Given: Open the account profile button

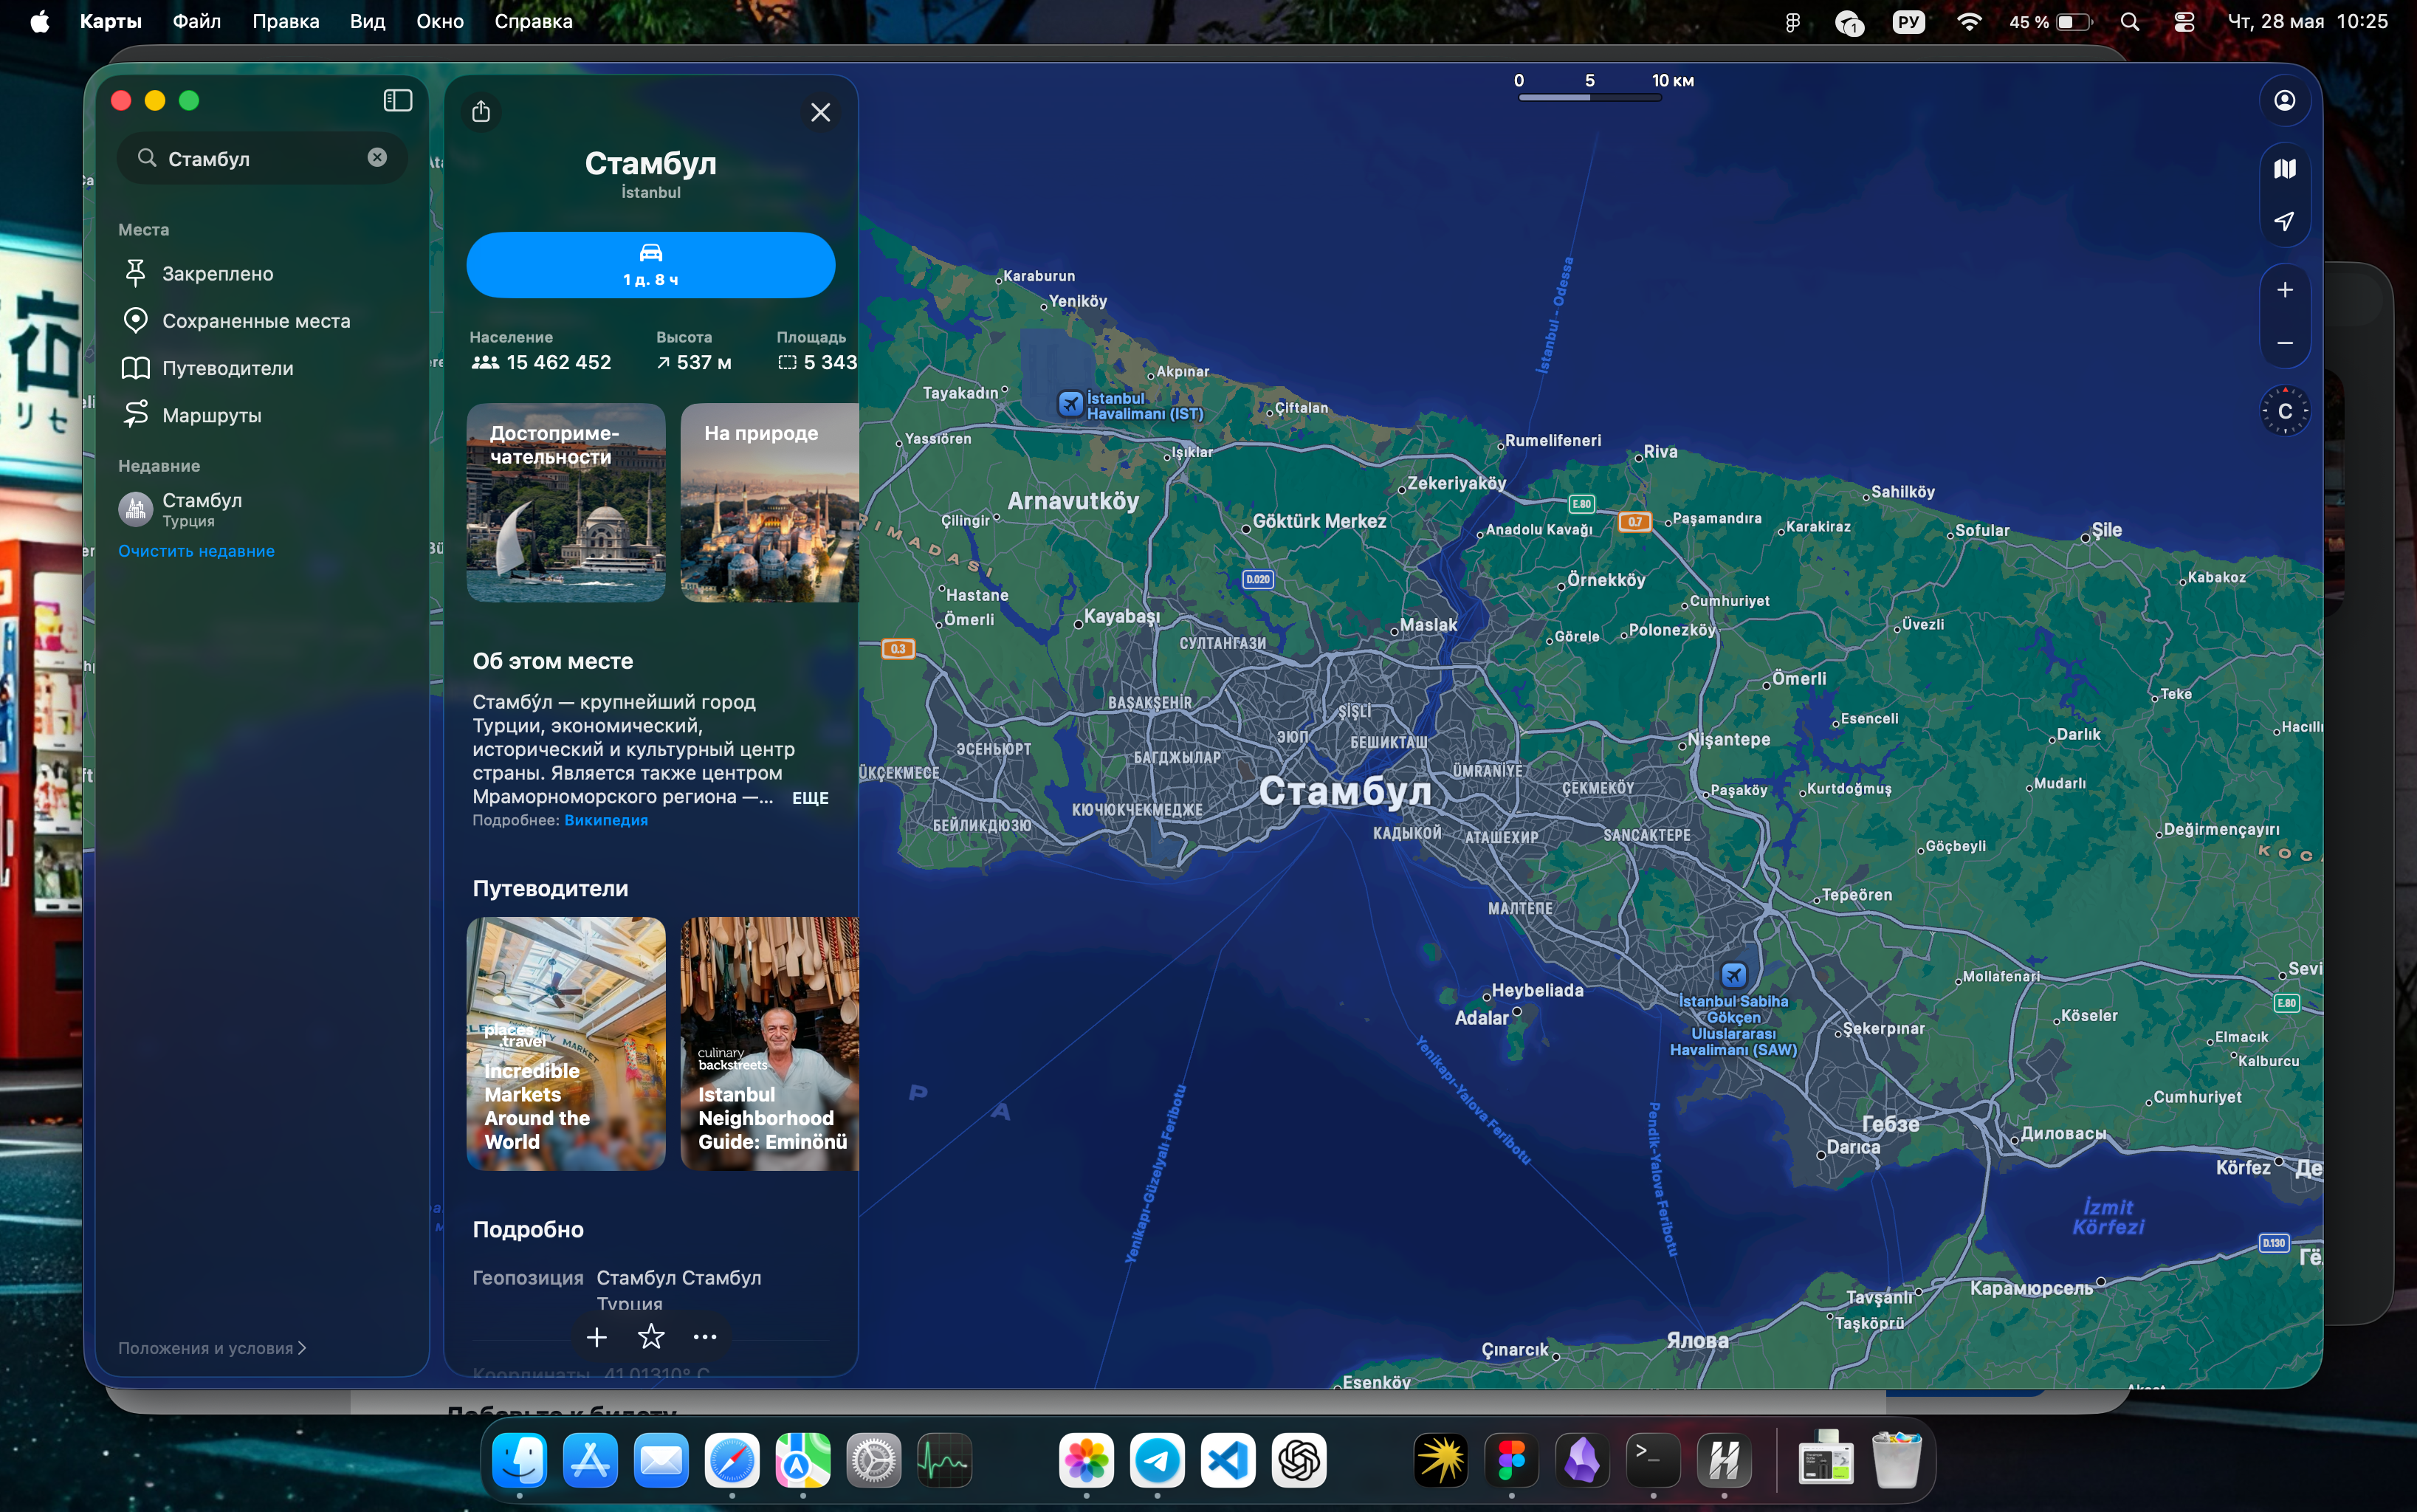Looking at the screenshot, I should point(2284,100).
